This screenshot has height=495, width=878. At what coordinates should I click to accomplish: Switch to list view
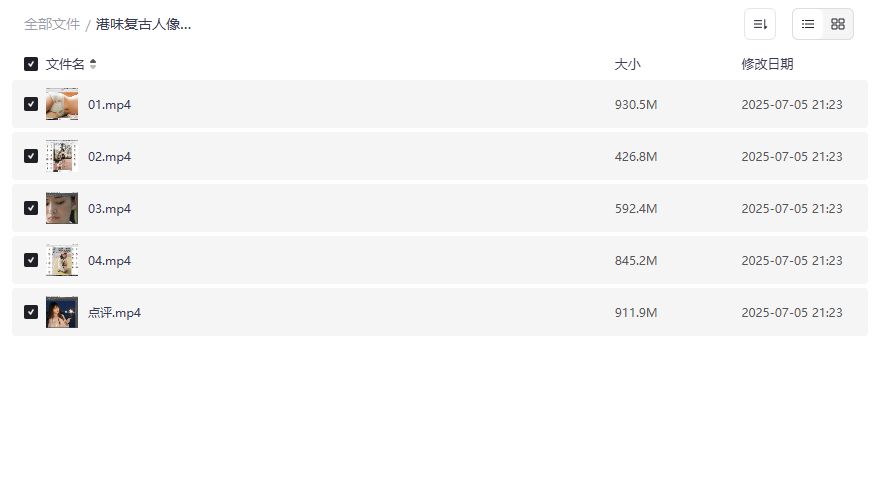808,24
